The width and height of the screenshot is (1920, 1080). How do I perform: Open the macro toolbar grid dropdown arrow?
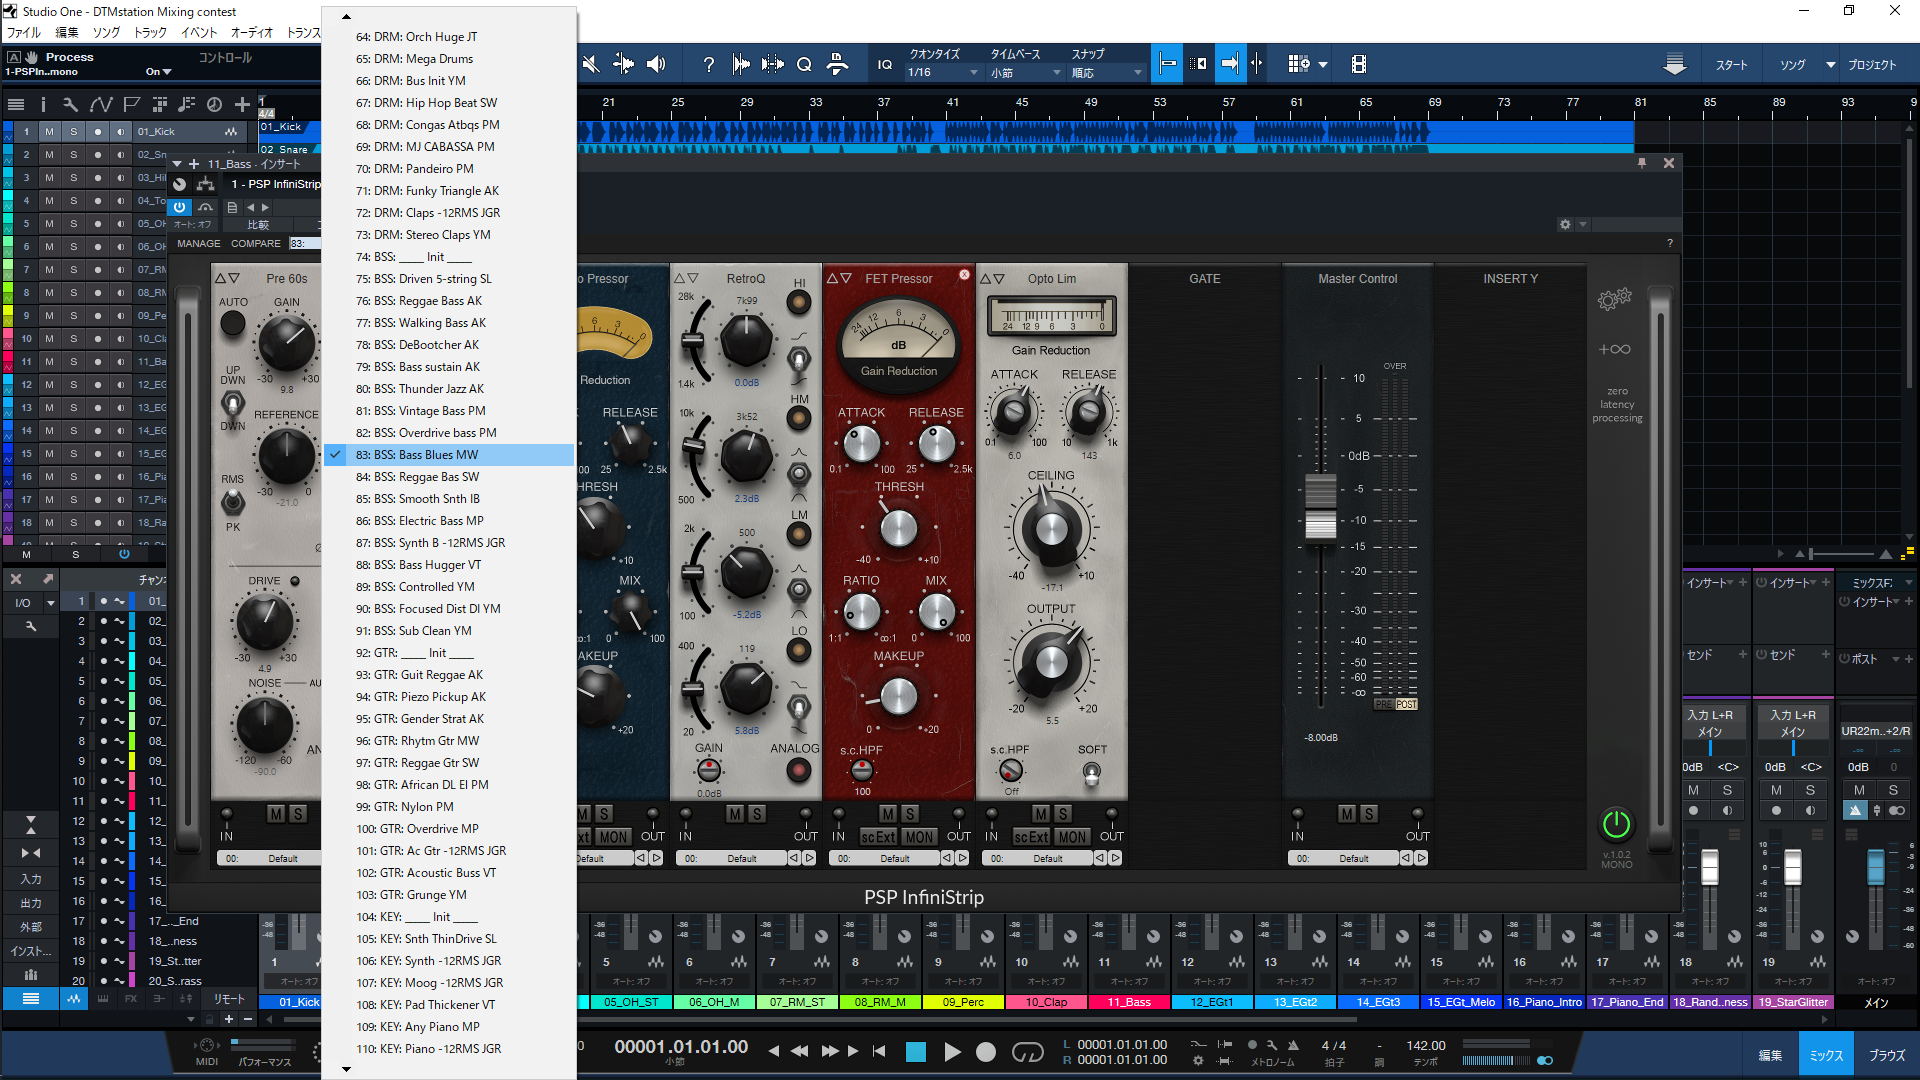(1323, 65)
